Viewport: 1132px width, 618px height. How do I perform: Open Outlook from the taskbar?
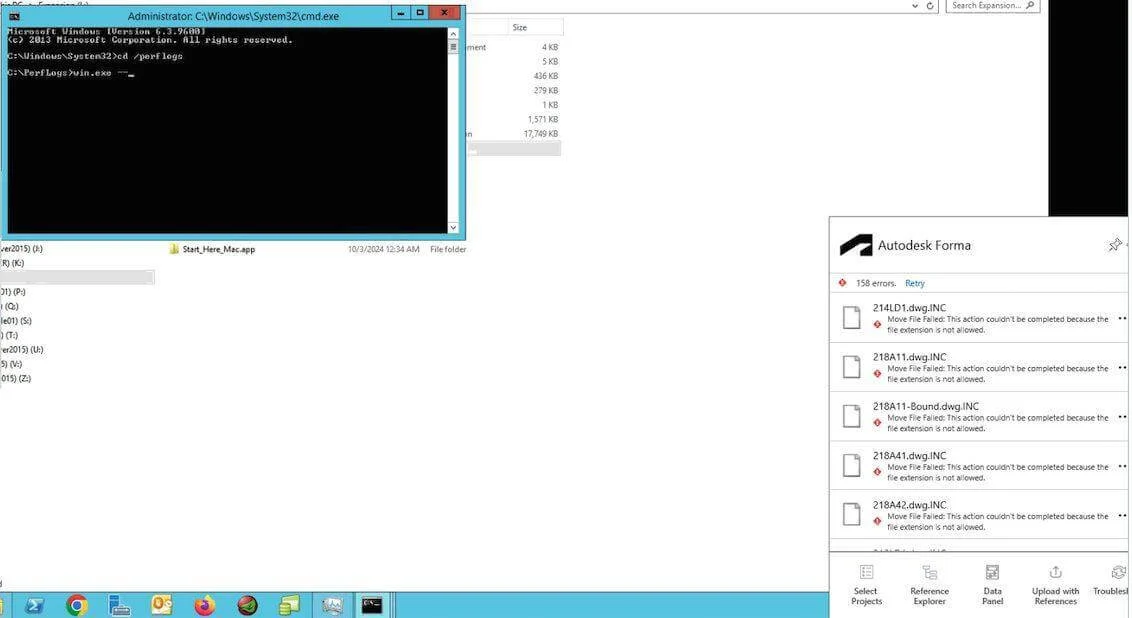pos(162,605)
